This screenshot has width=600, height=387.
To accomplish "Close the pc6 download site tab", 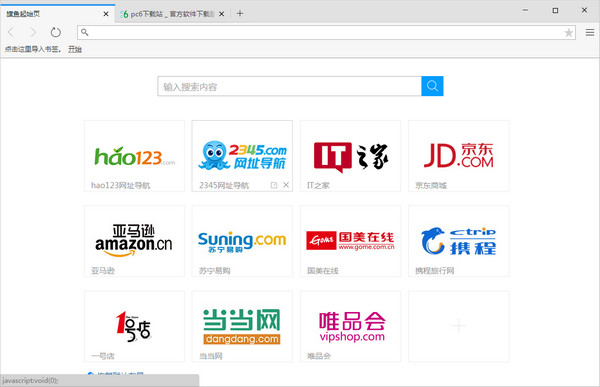I will [222, 14].
